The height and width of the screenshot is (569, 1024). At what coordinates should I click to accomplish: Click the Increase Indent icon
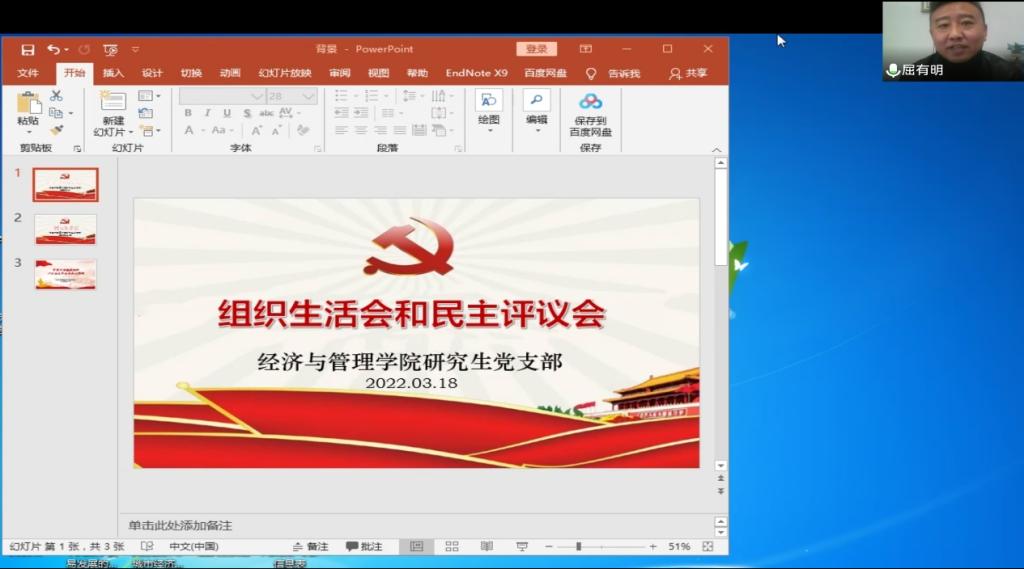tap(360, 113)
